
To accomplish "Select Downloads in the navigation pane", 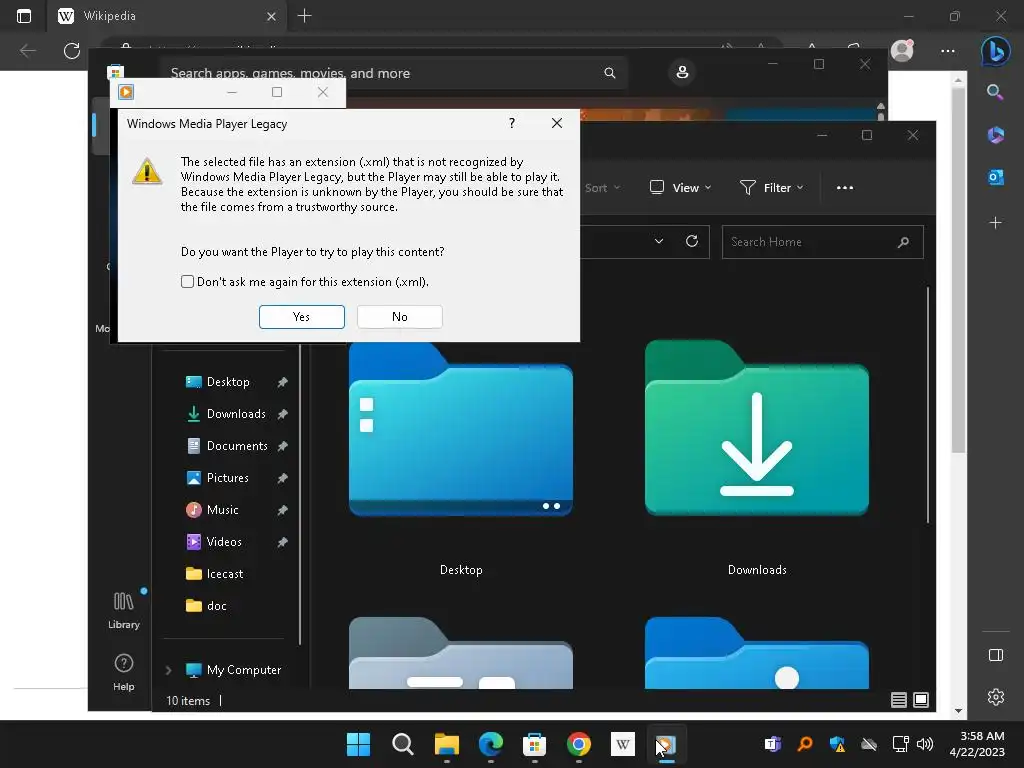I will click(236, 414).
